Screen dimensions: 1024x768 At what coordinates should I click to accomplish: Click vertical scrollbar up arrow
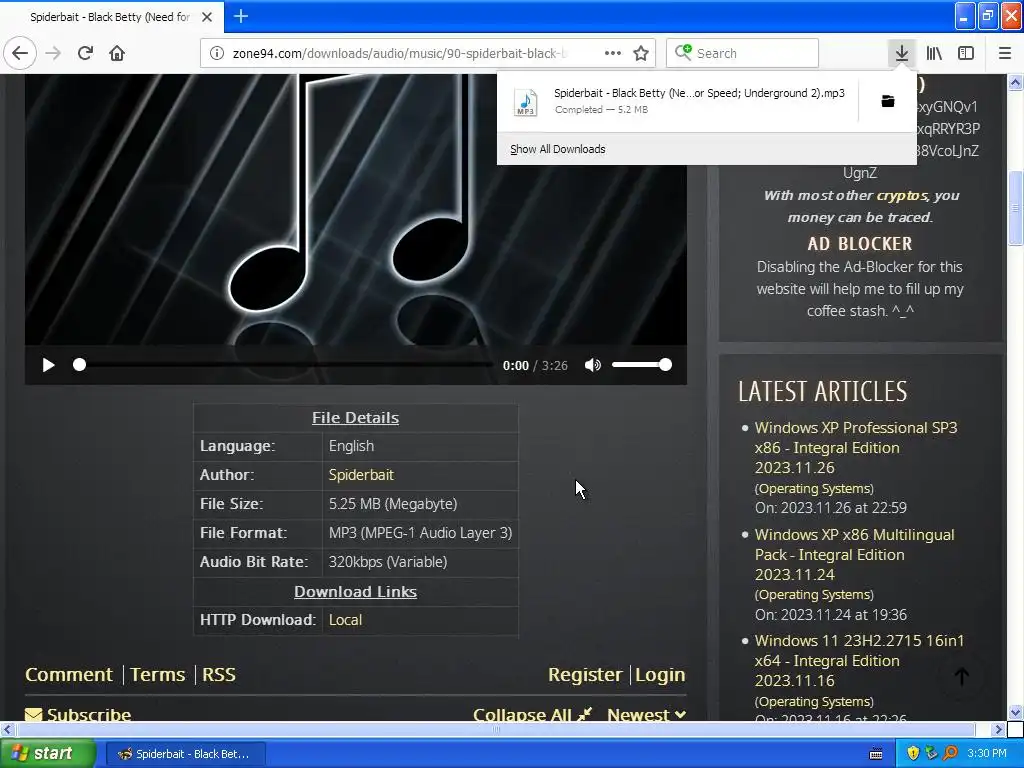click(x=1016, y=82)
